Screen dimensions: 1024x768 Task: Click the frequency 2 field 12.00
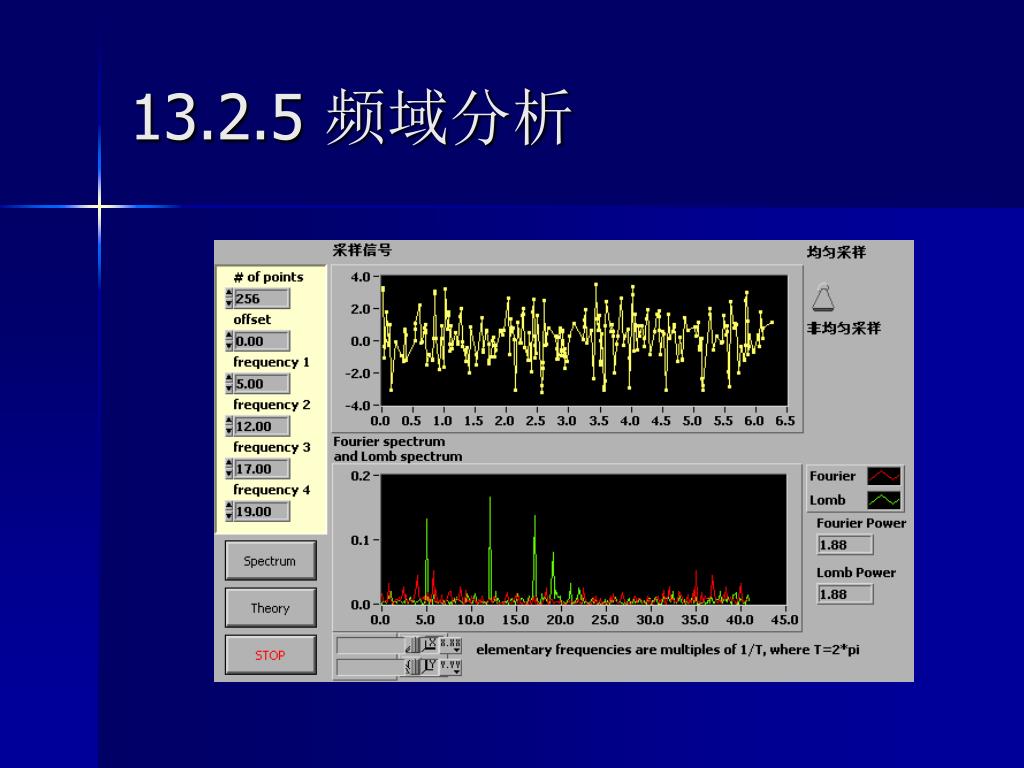click(x=261, y=426)
